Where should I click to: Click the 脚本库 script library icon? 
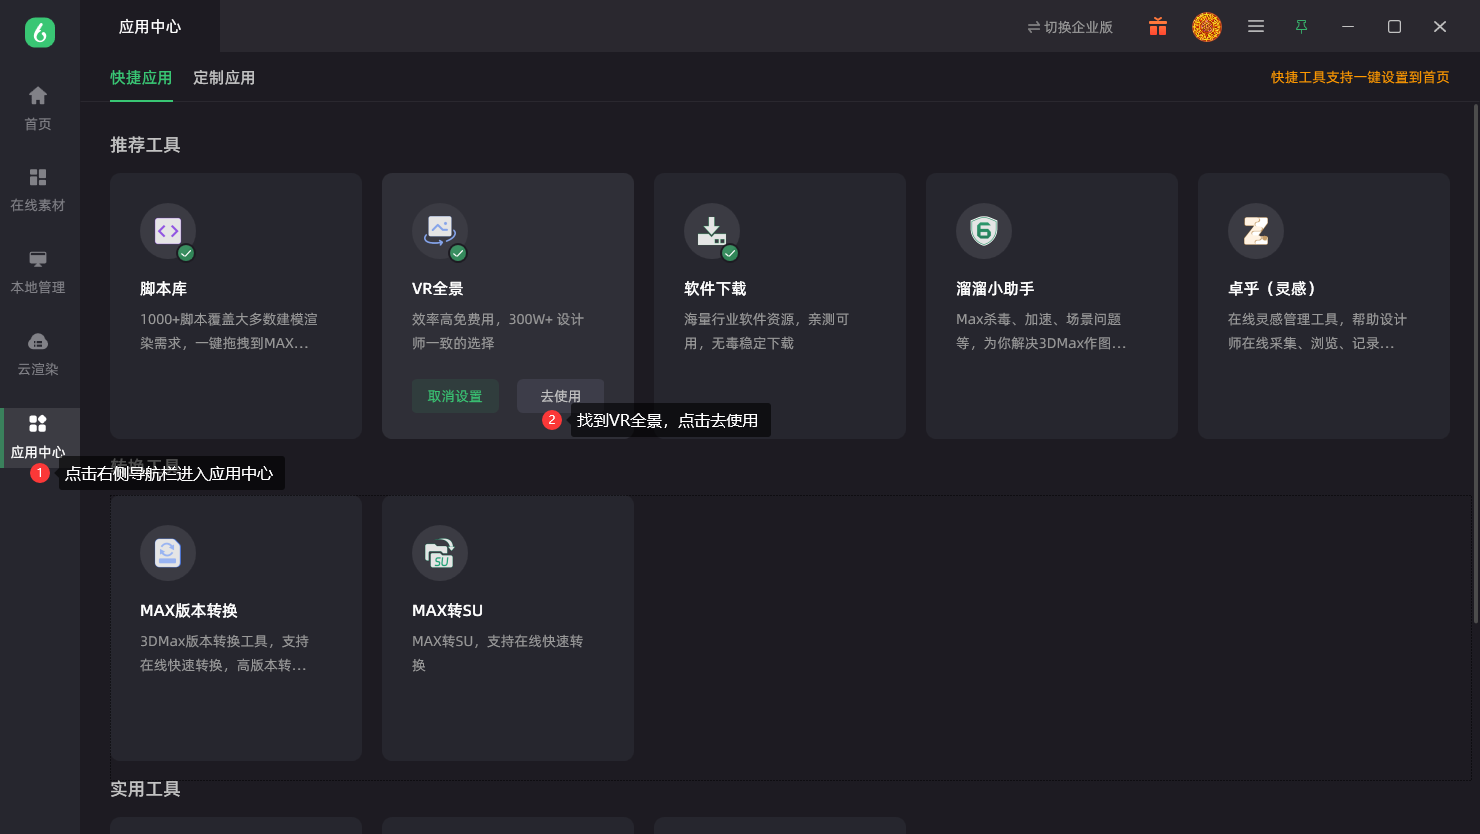click(168, 231)
